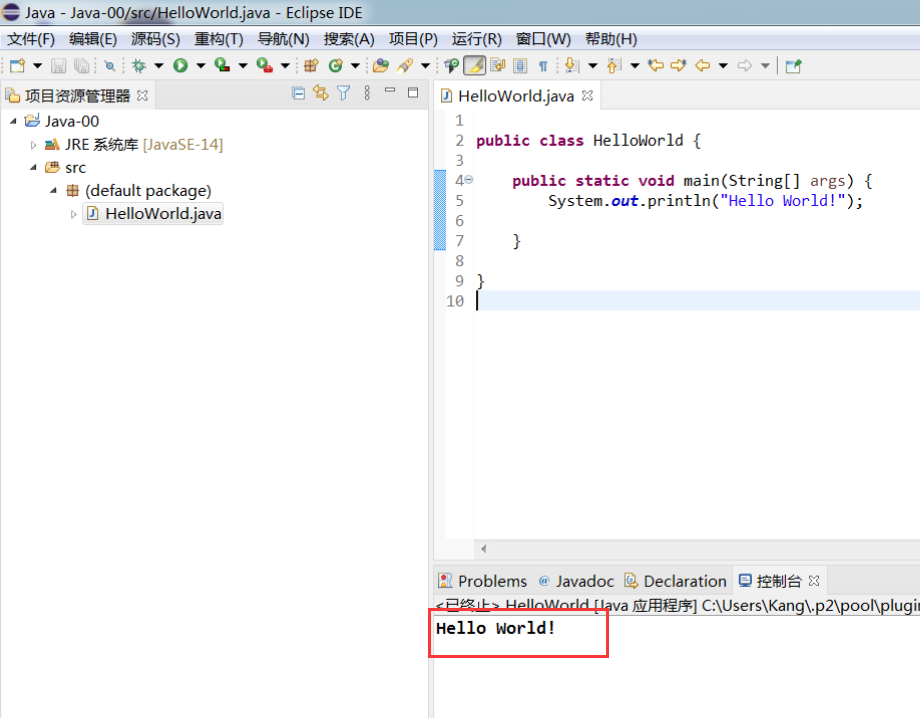Open the Previous Annotation dropdown arrow
The image size is (920, 718).
click(635, 66)
